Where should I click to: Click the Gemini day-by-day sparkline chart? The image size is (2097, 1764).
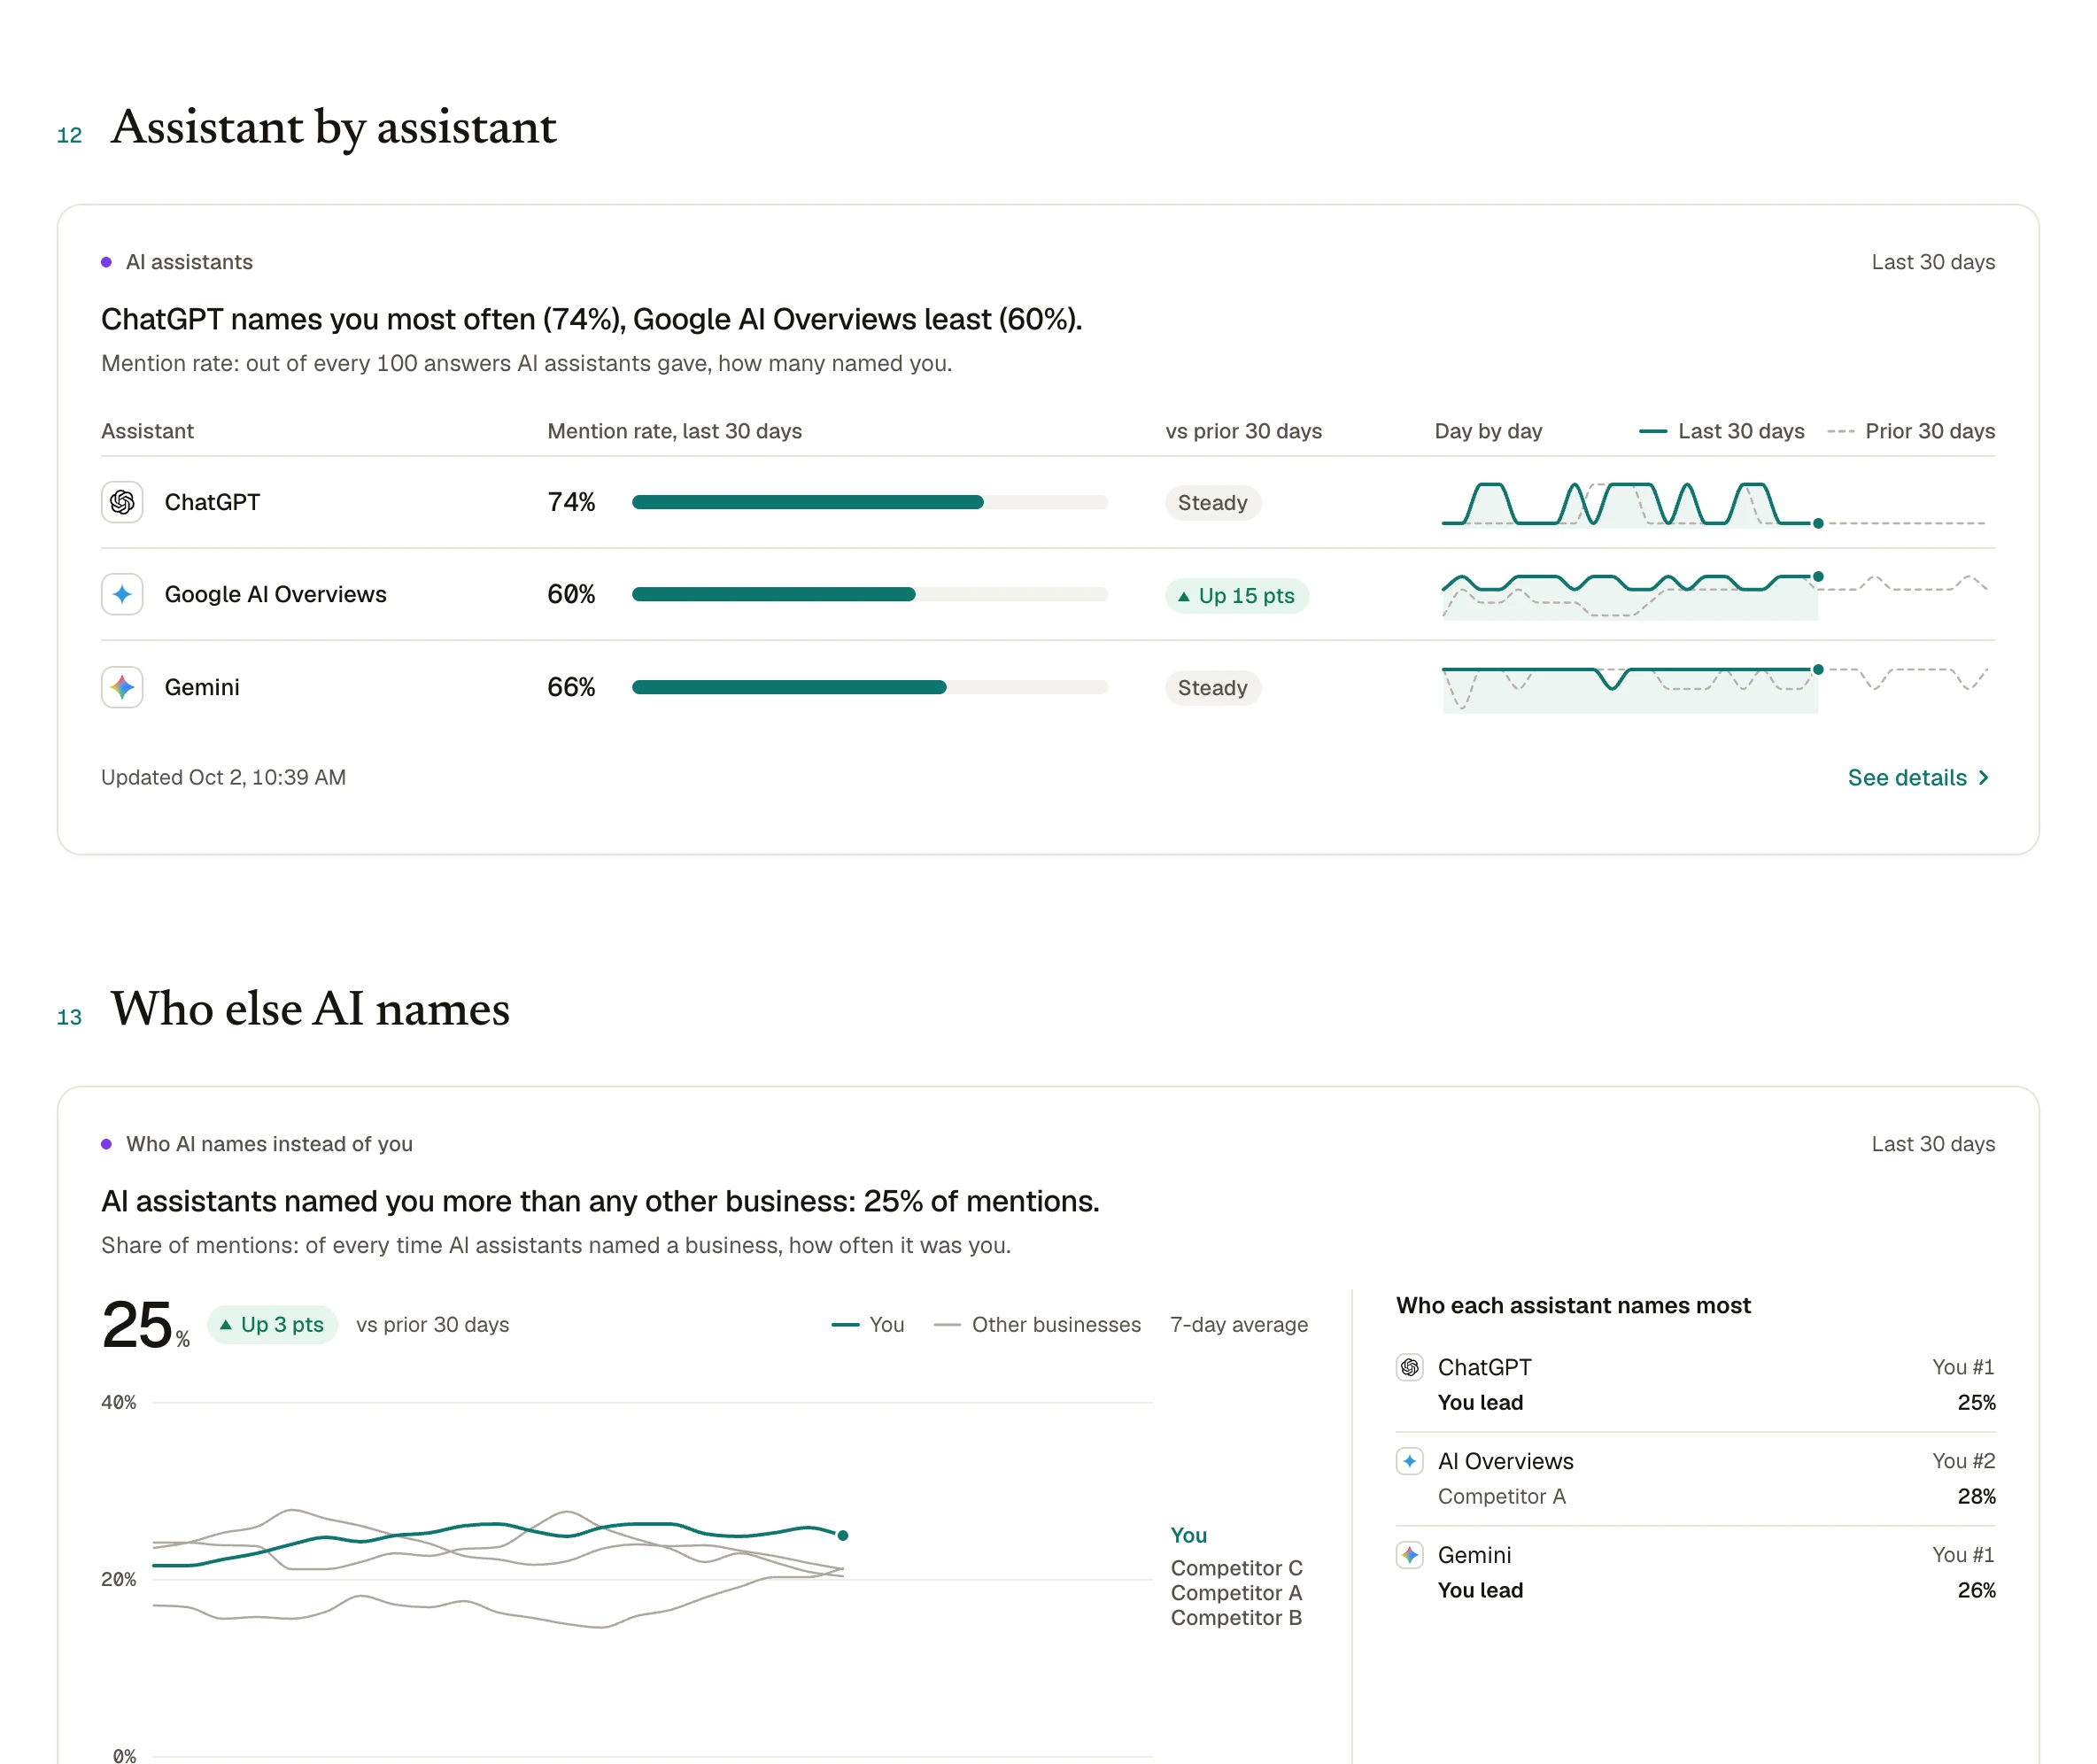(x=1714, y=688)
